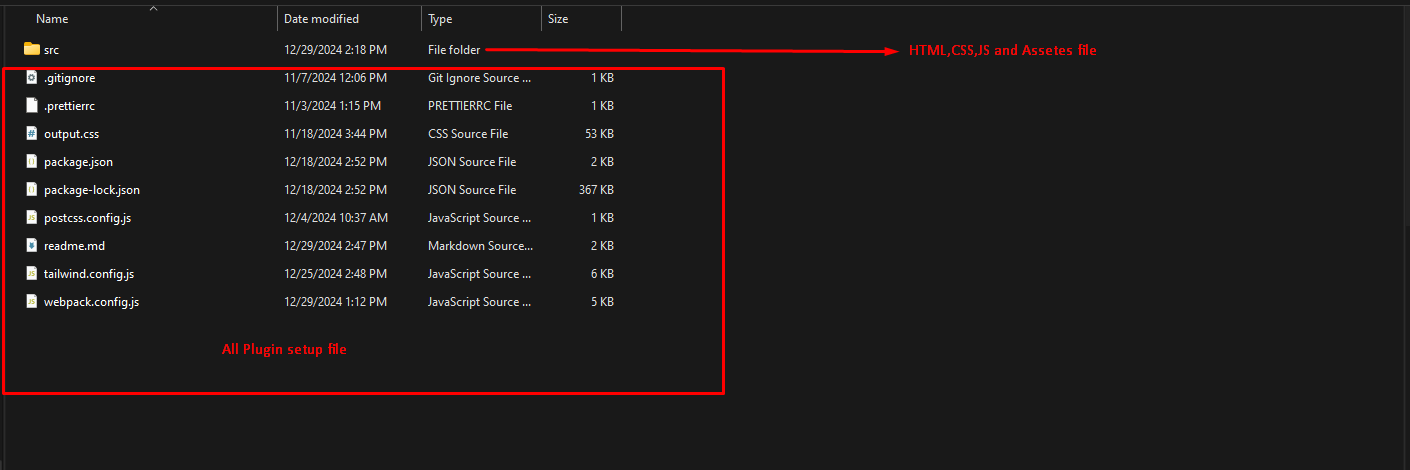1410x470 pixels.
Task: Click the package-lock.json file icon
Action: pyautogui.click(x=31, y=189)
